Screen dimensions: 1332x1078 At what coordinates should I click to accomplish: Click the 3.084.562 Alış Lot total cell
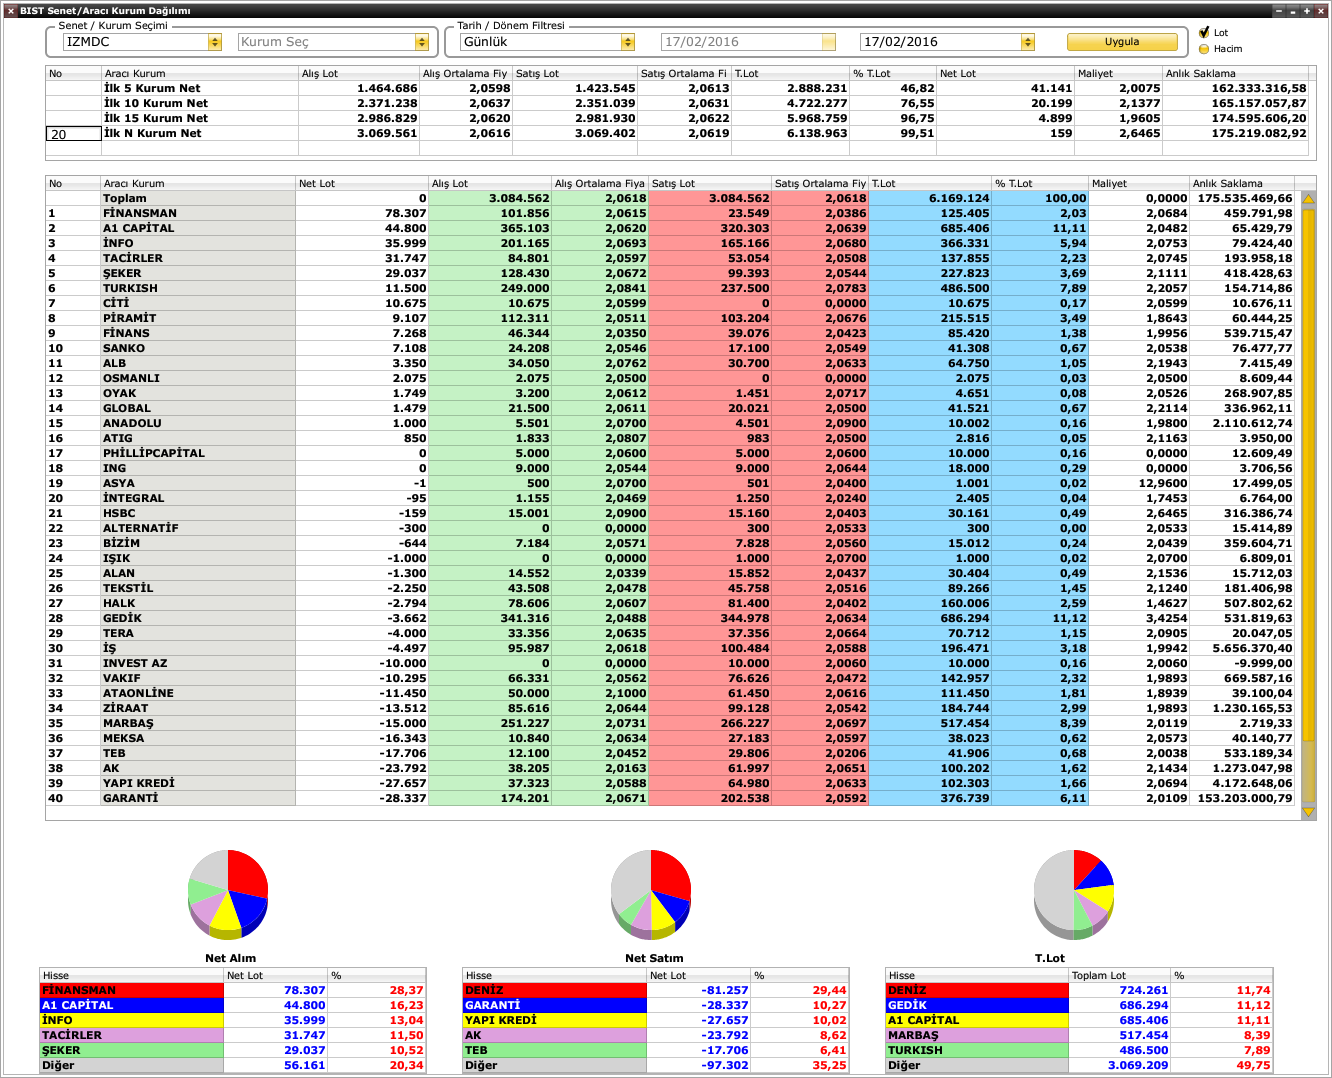(490, 198)
